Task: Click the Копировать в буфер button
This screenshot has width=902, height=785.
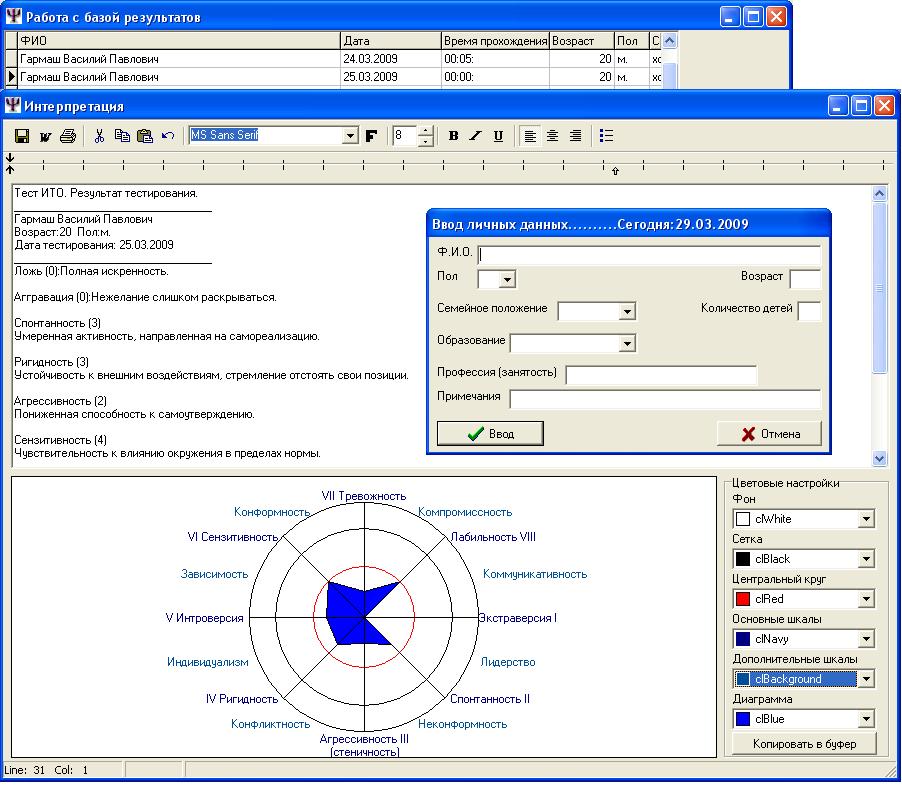Action: 804,744
